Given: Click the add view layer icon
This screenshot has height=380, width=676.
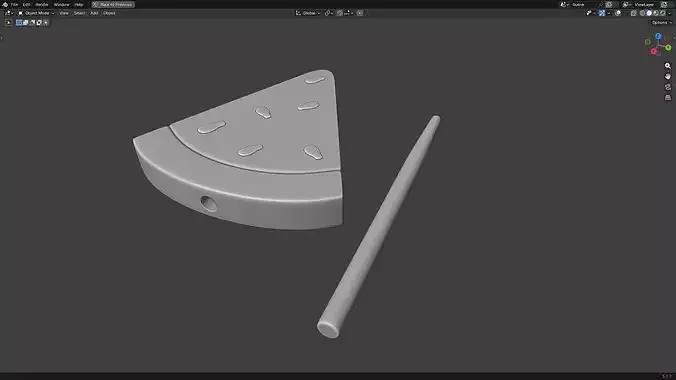Looking at the screenshot, I should 664,4.
